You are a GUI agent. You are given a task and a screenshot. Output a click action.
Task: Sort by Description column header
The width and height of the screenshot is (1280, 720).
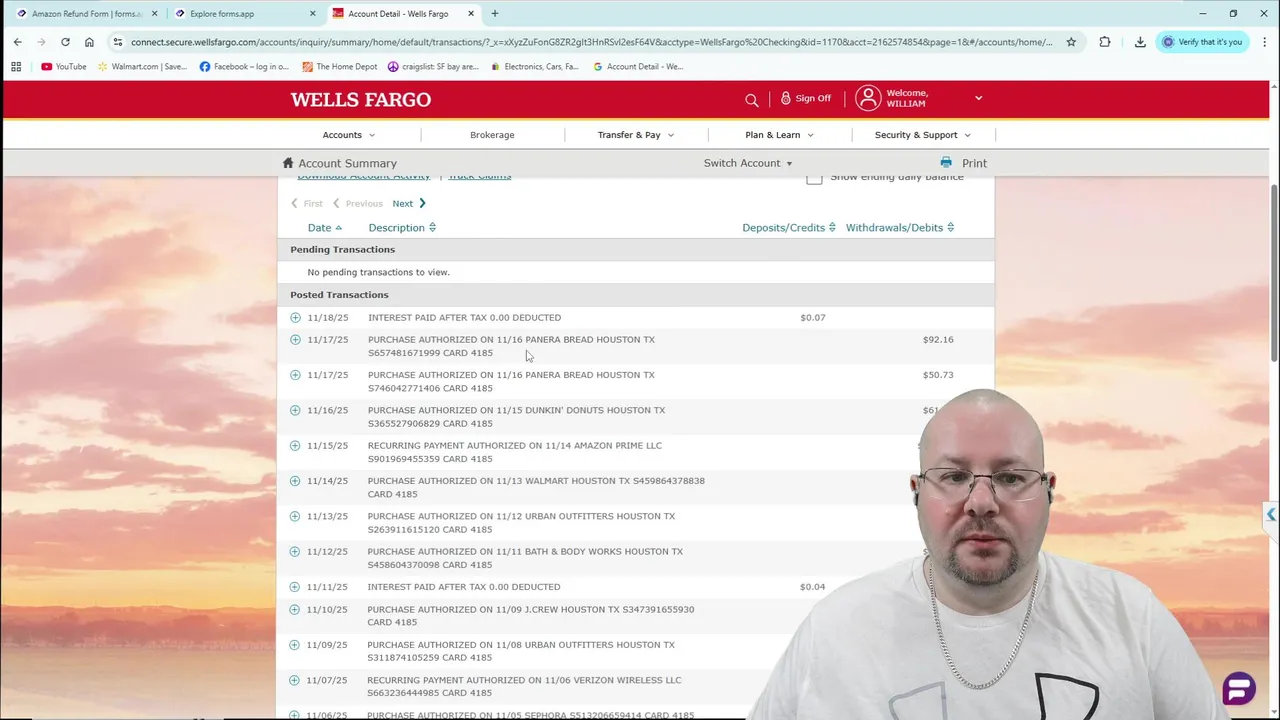pos(402,228)
